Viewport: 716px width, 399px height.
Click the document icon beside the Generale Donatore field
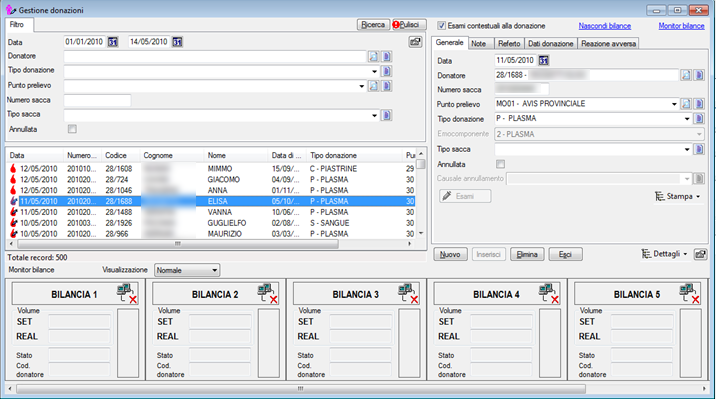[699, 75]
